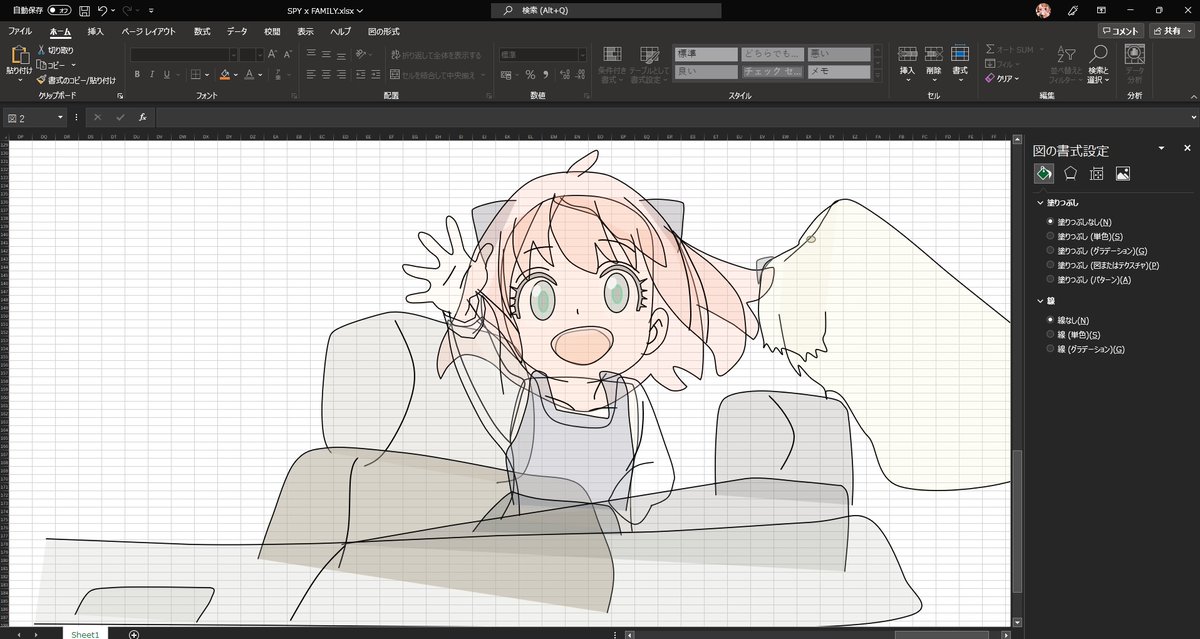Select 塗りつぶし (図またはテクスチャ)(P) radio
This screenshot has width=1200, height=639.
(x=1049, y=265)
